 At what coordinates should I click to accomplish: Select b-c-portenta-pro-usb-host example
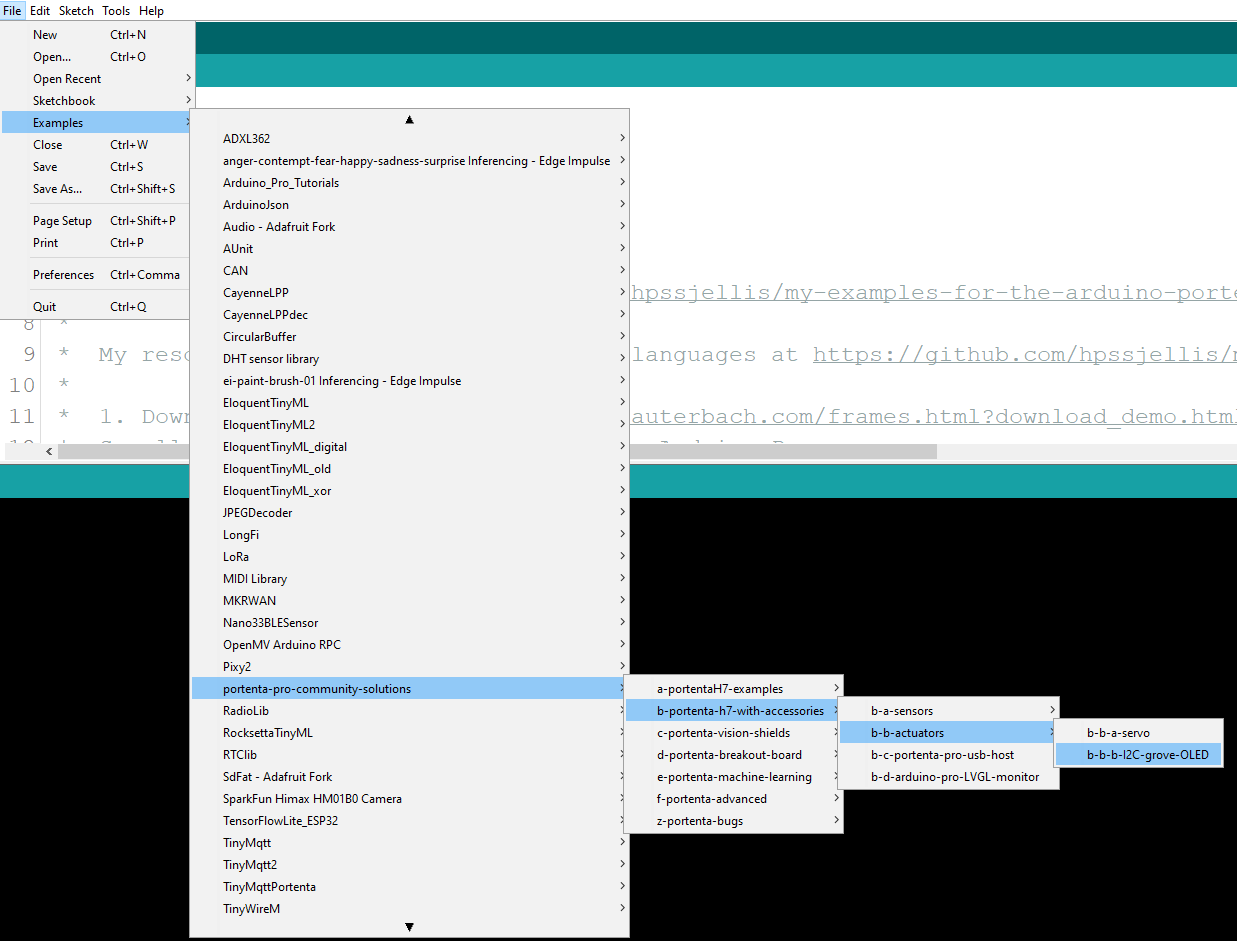[948, 755]
